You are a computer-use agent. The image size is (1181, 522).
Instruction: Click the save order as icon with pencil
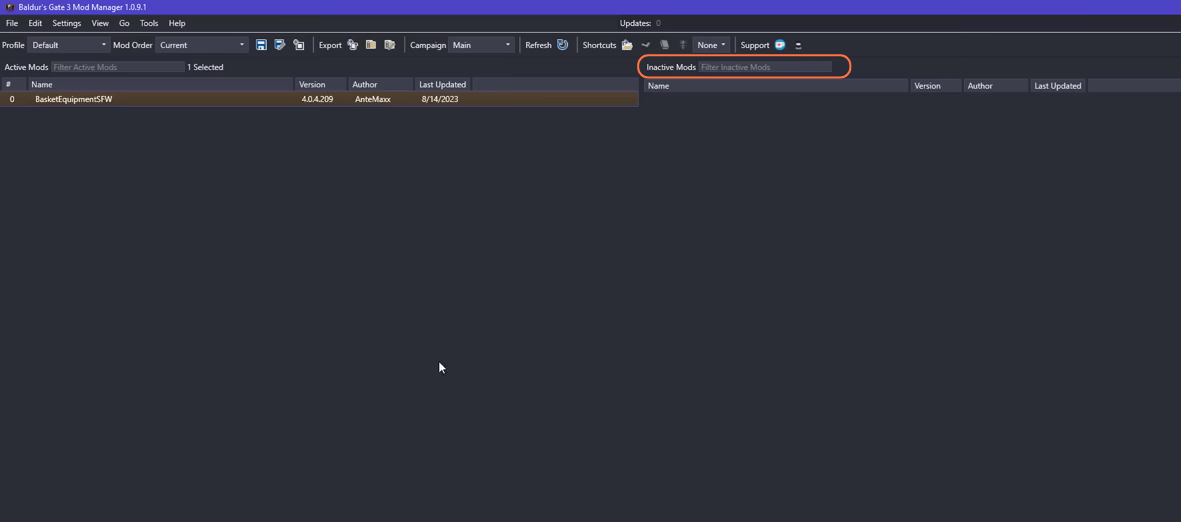click(x=279, y=45)
